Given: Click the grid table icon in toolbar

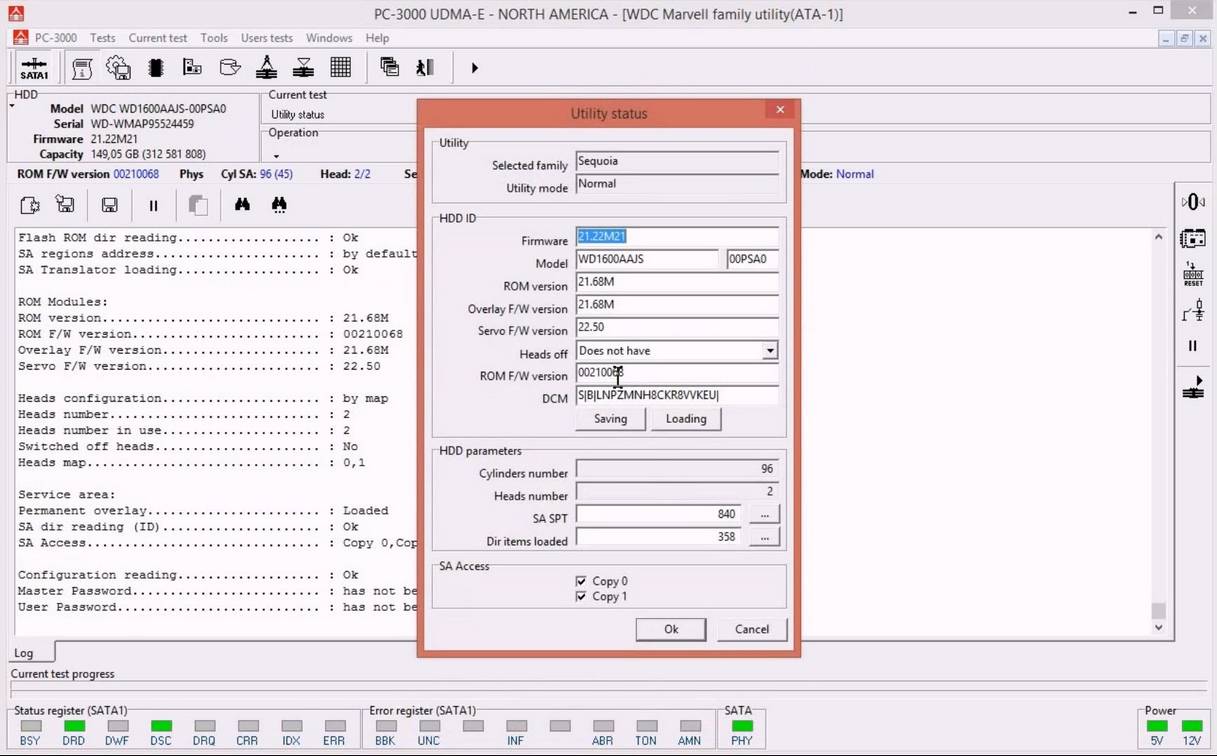Looking at the screenshot, I should pyautogui.click(x=341, y=68).
